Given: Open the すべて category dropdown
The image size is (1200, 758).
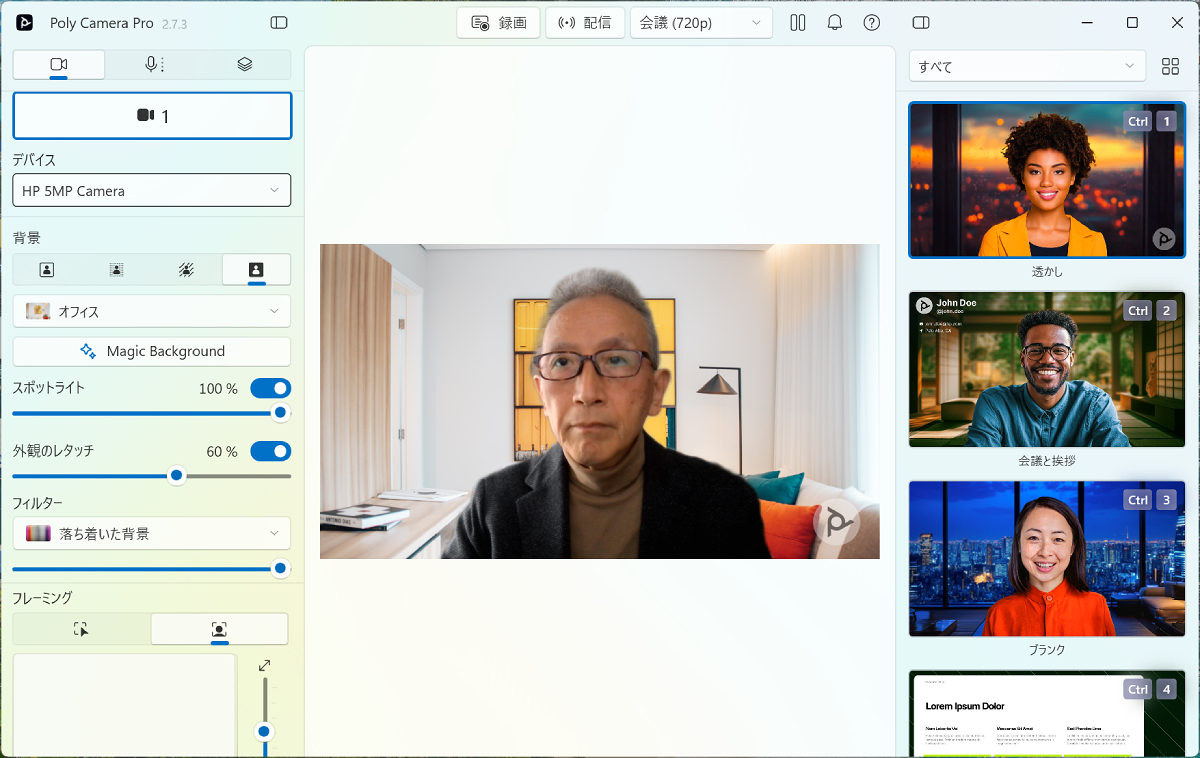Looking at the screenshot, I should tap(1027, 66).
